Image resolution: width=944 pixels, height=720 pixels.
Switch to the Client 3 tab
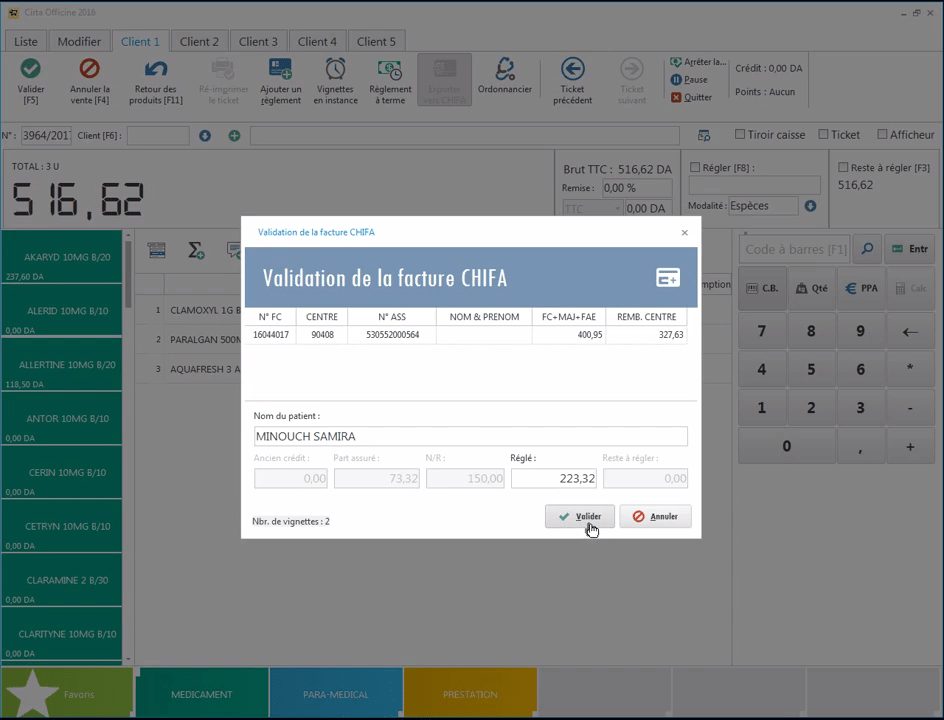pyautogui.click(x=258, y=42)
